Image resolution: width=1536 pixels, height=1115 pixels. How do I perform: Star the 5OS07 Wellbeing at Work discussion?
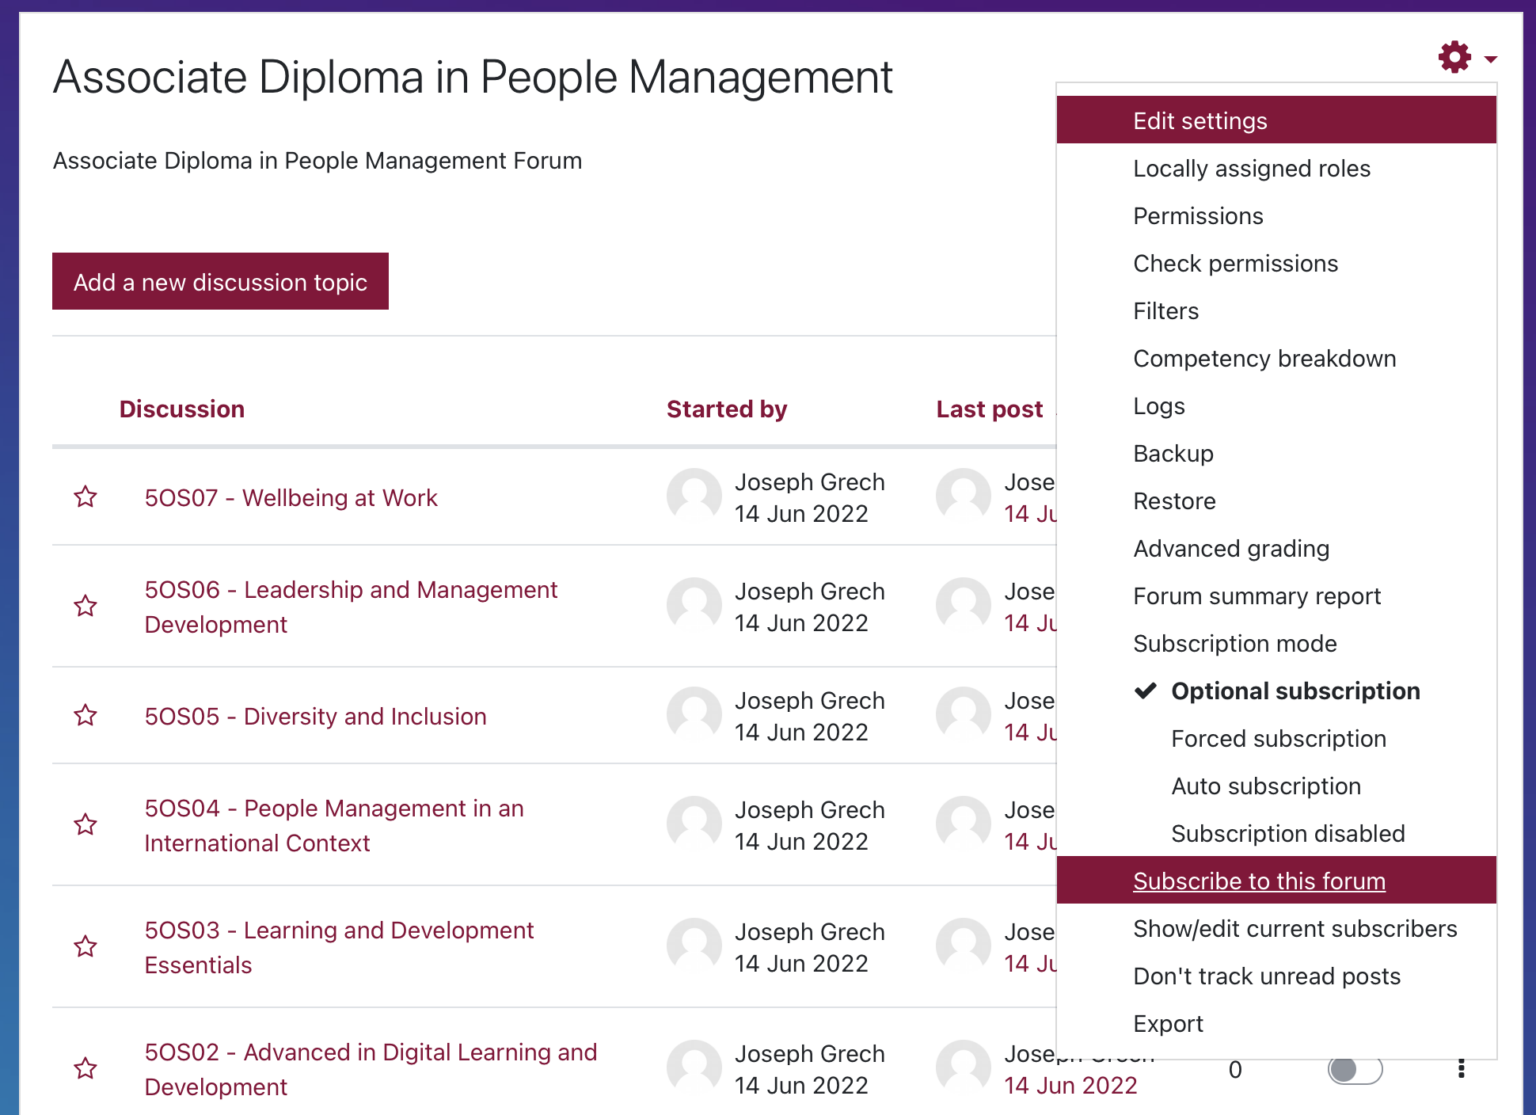[x=86, y=497]
